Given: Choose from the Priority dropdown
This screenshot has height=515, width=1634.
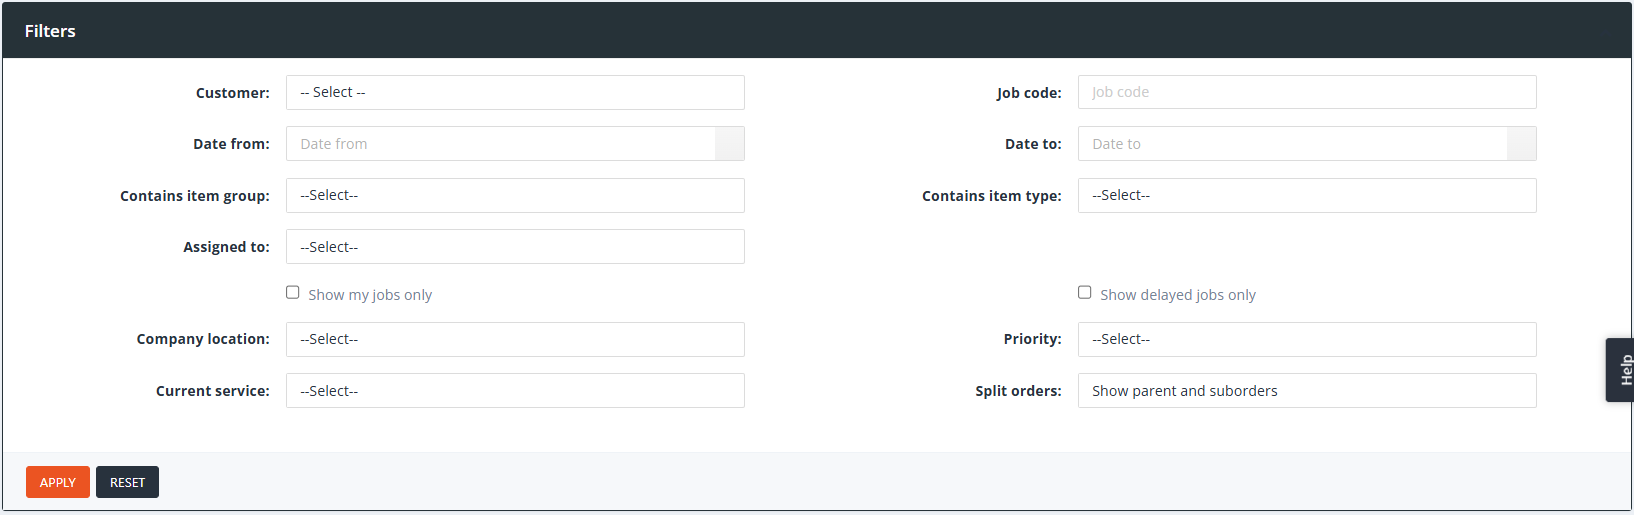Looking at the screenshot, I should click(x=1306, y=340).
